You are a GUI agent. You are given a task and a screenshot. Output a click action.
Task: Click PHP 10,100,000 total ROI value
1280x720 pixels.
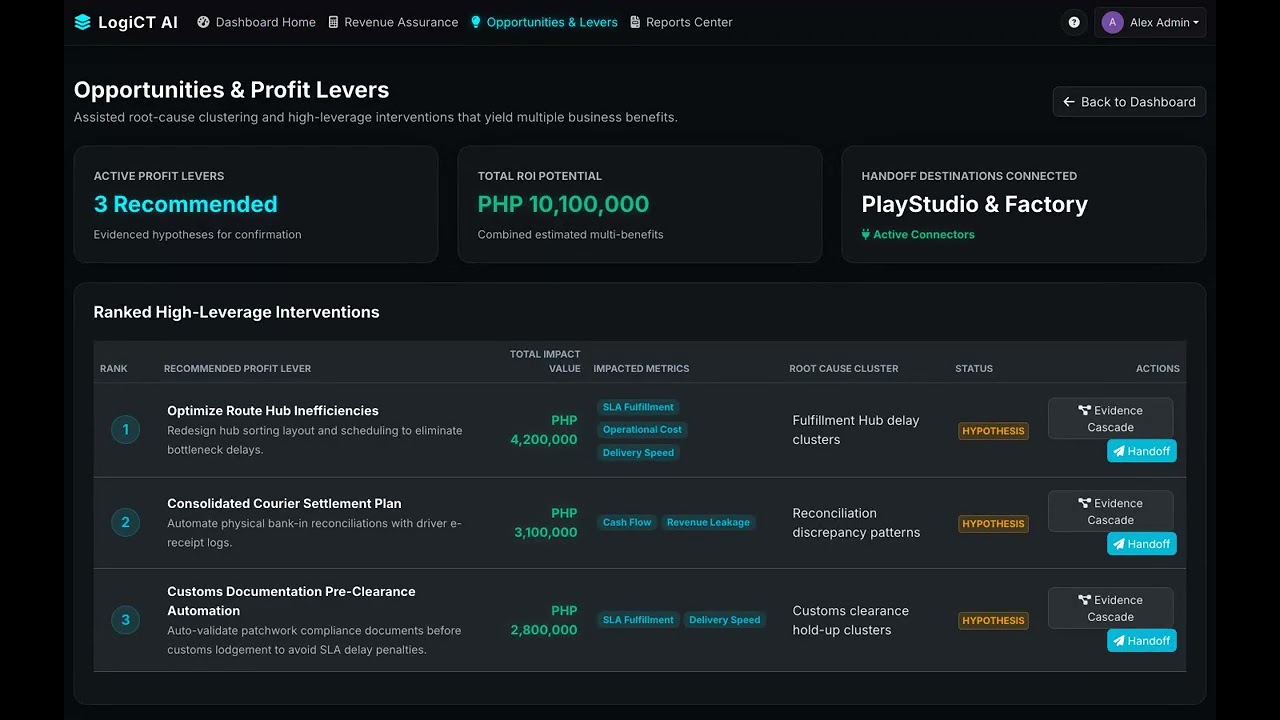click(563, 204)
